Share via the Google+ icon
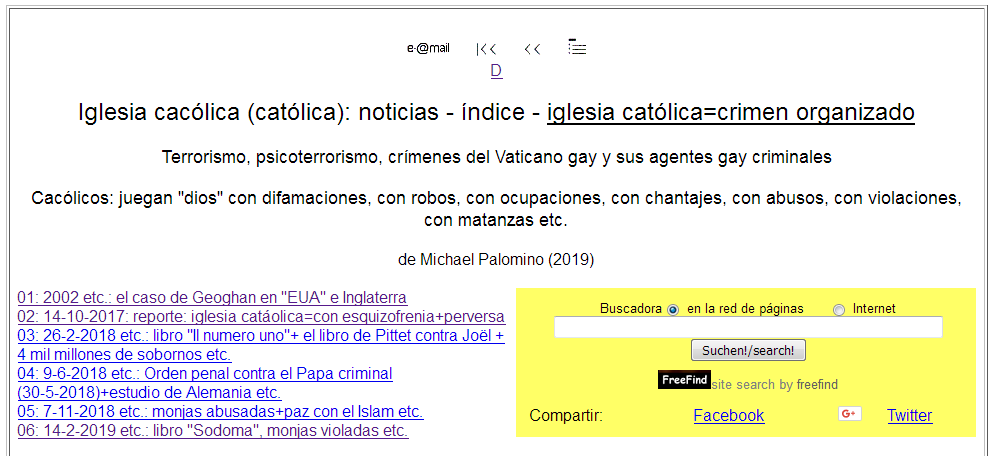993x456 pixels. 849,414
